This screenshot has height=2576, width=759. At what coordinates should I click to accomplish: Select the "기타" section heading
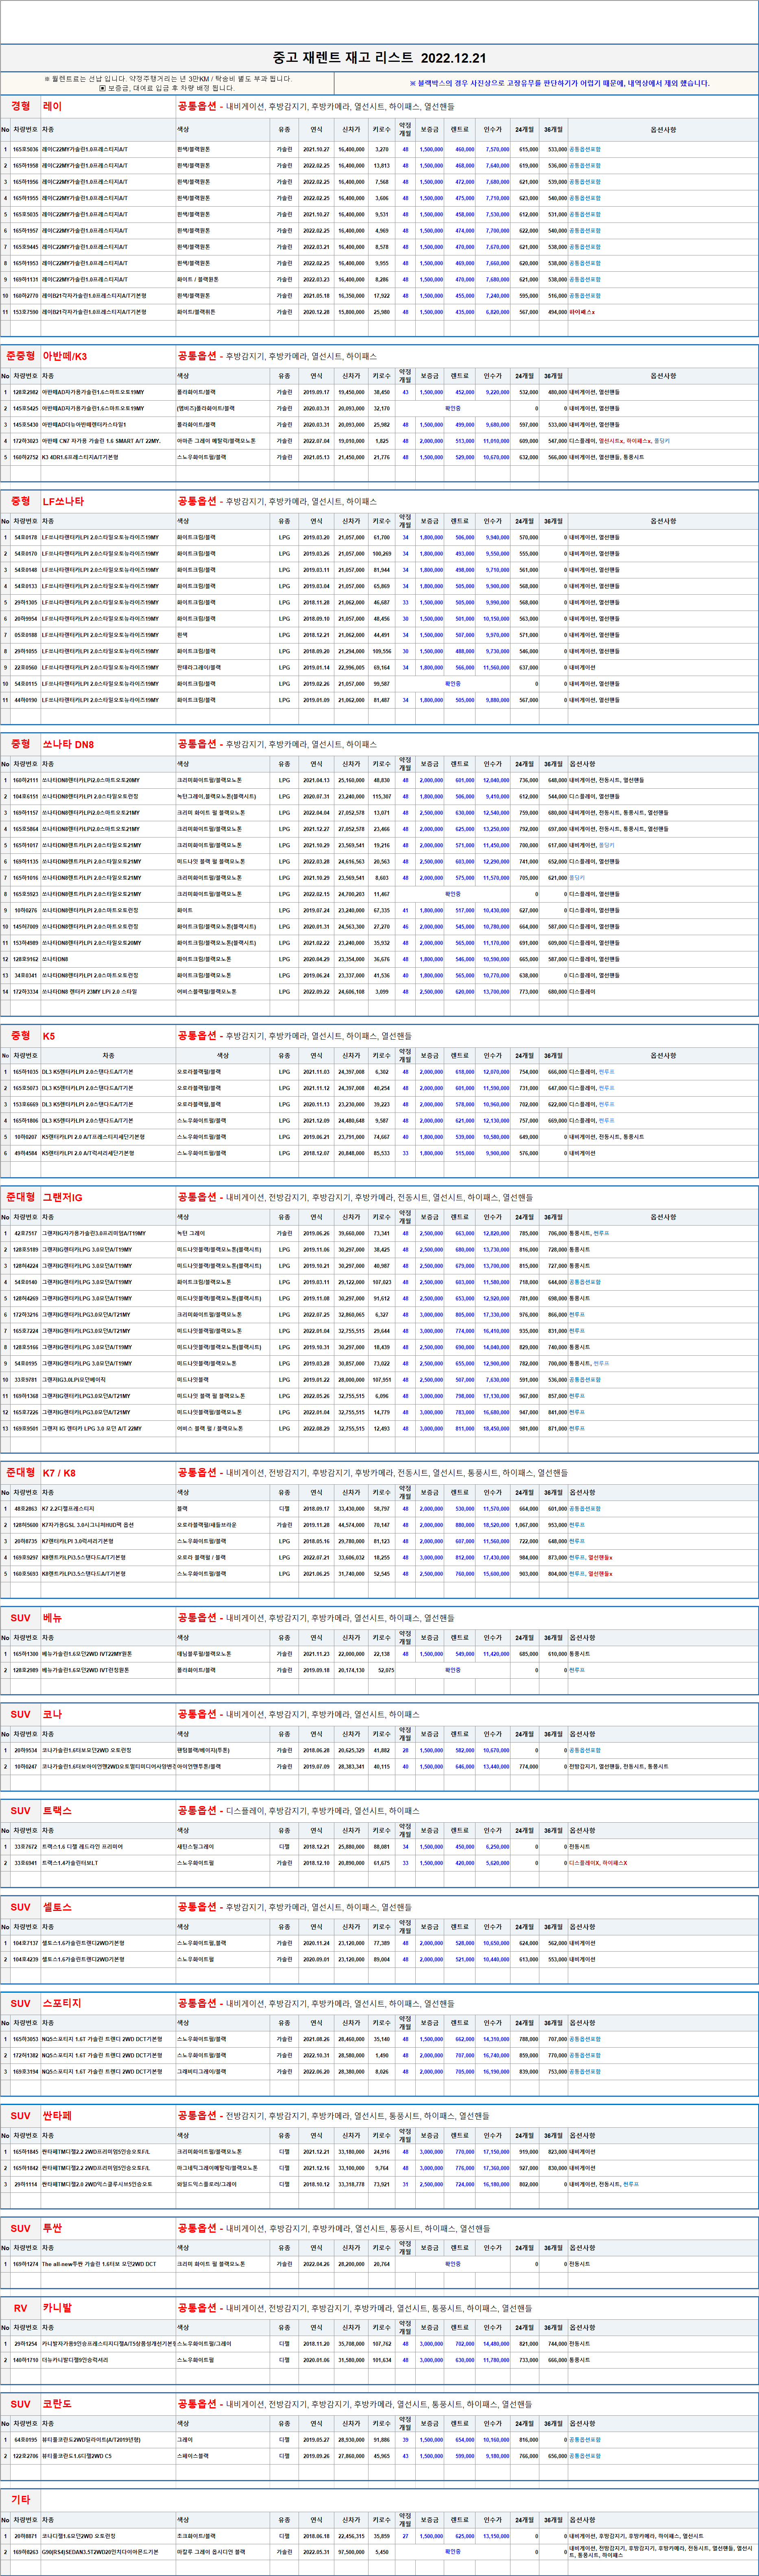click(x=21, y=2500)
